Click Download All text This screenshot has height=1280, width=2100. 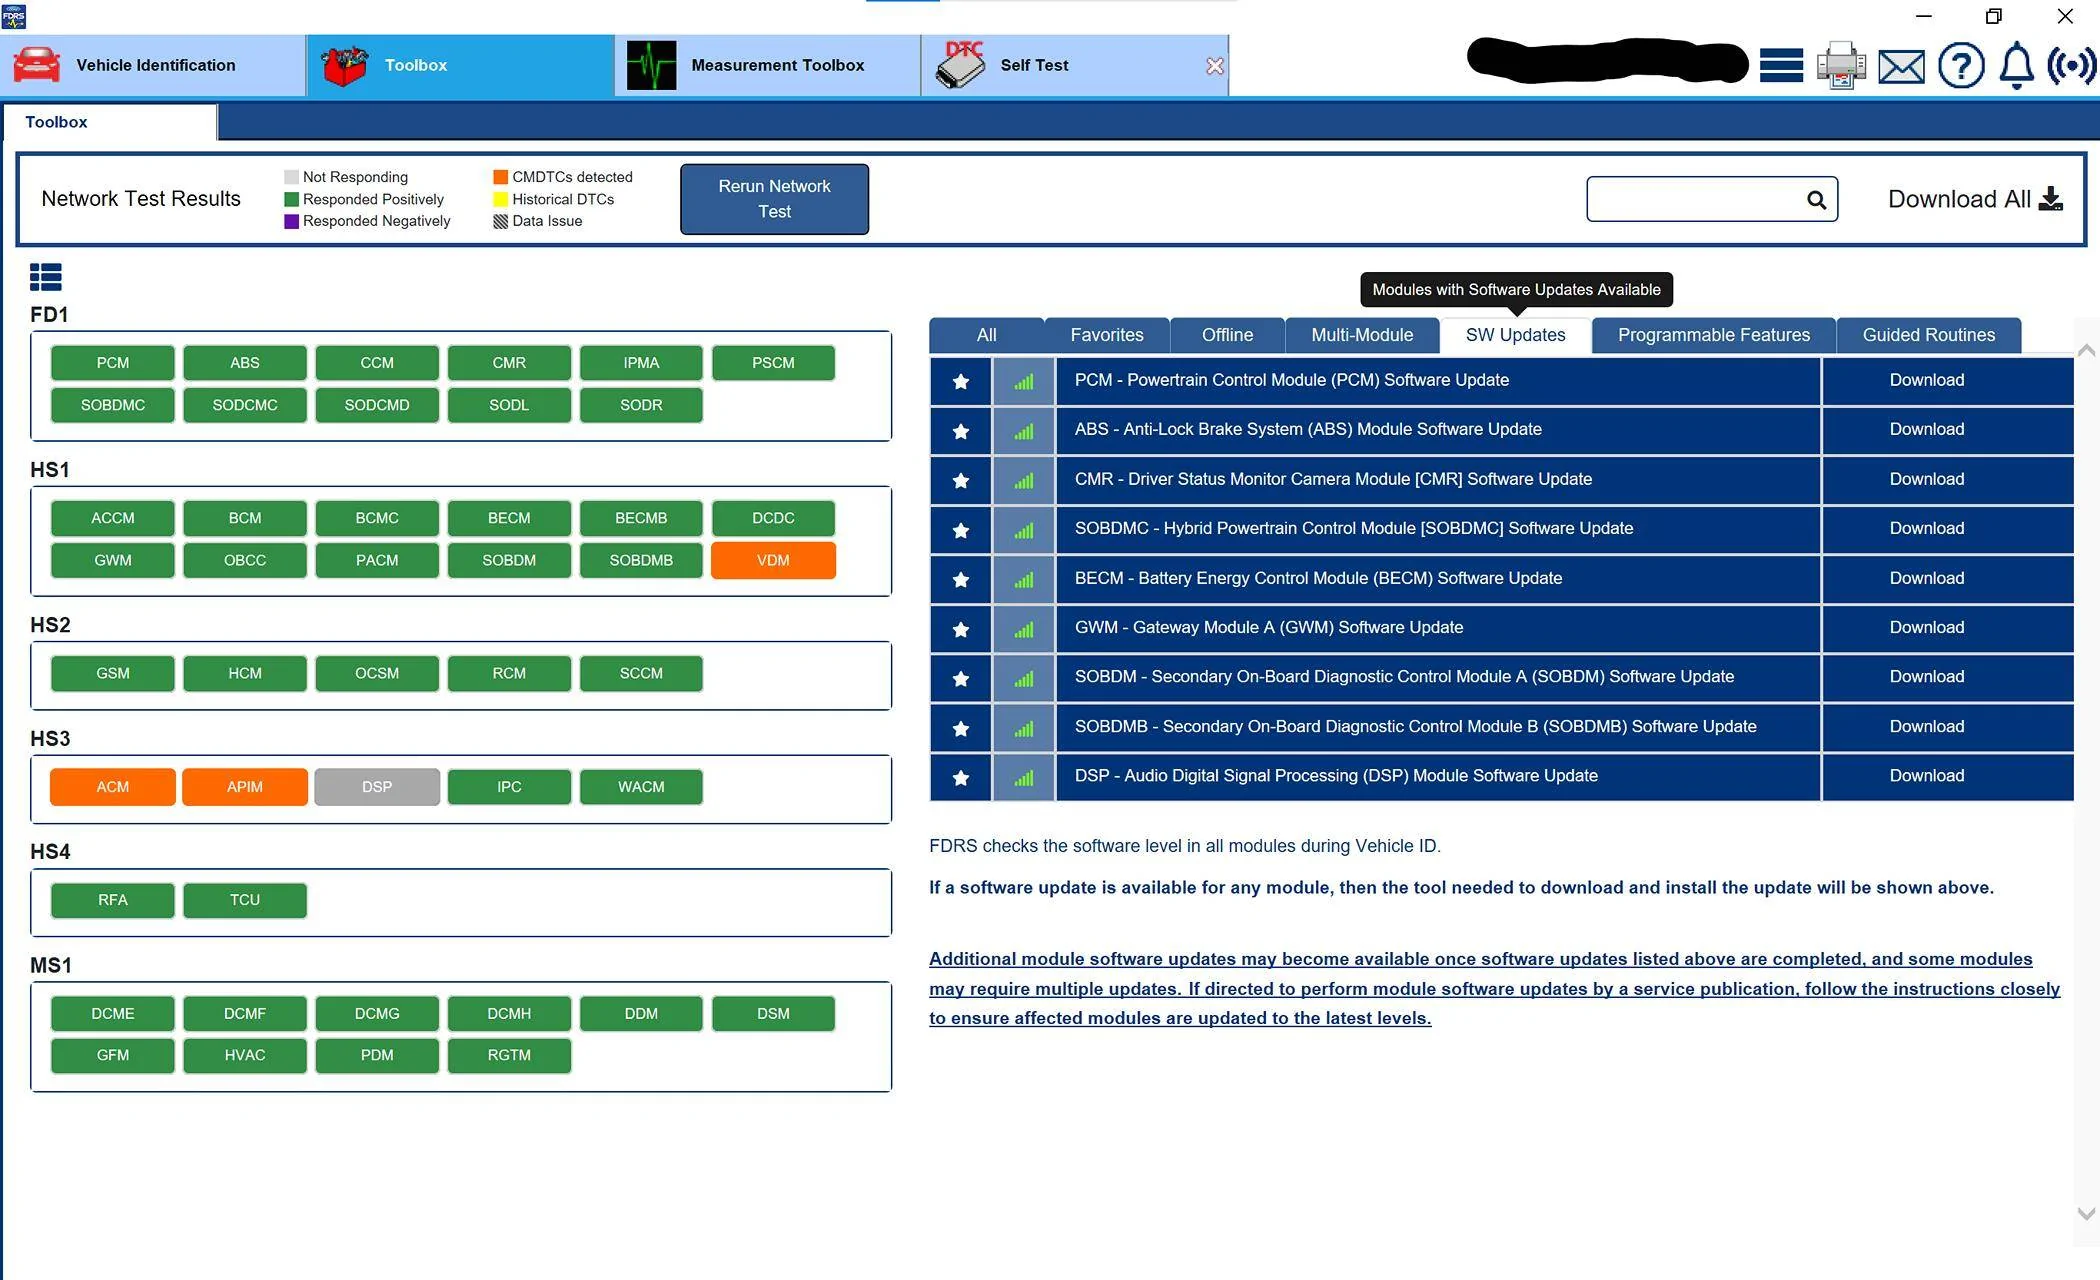coord(1959,199)
